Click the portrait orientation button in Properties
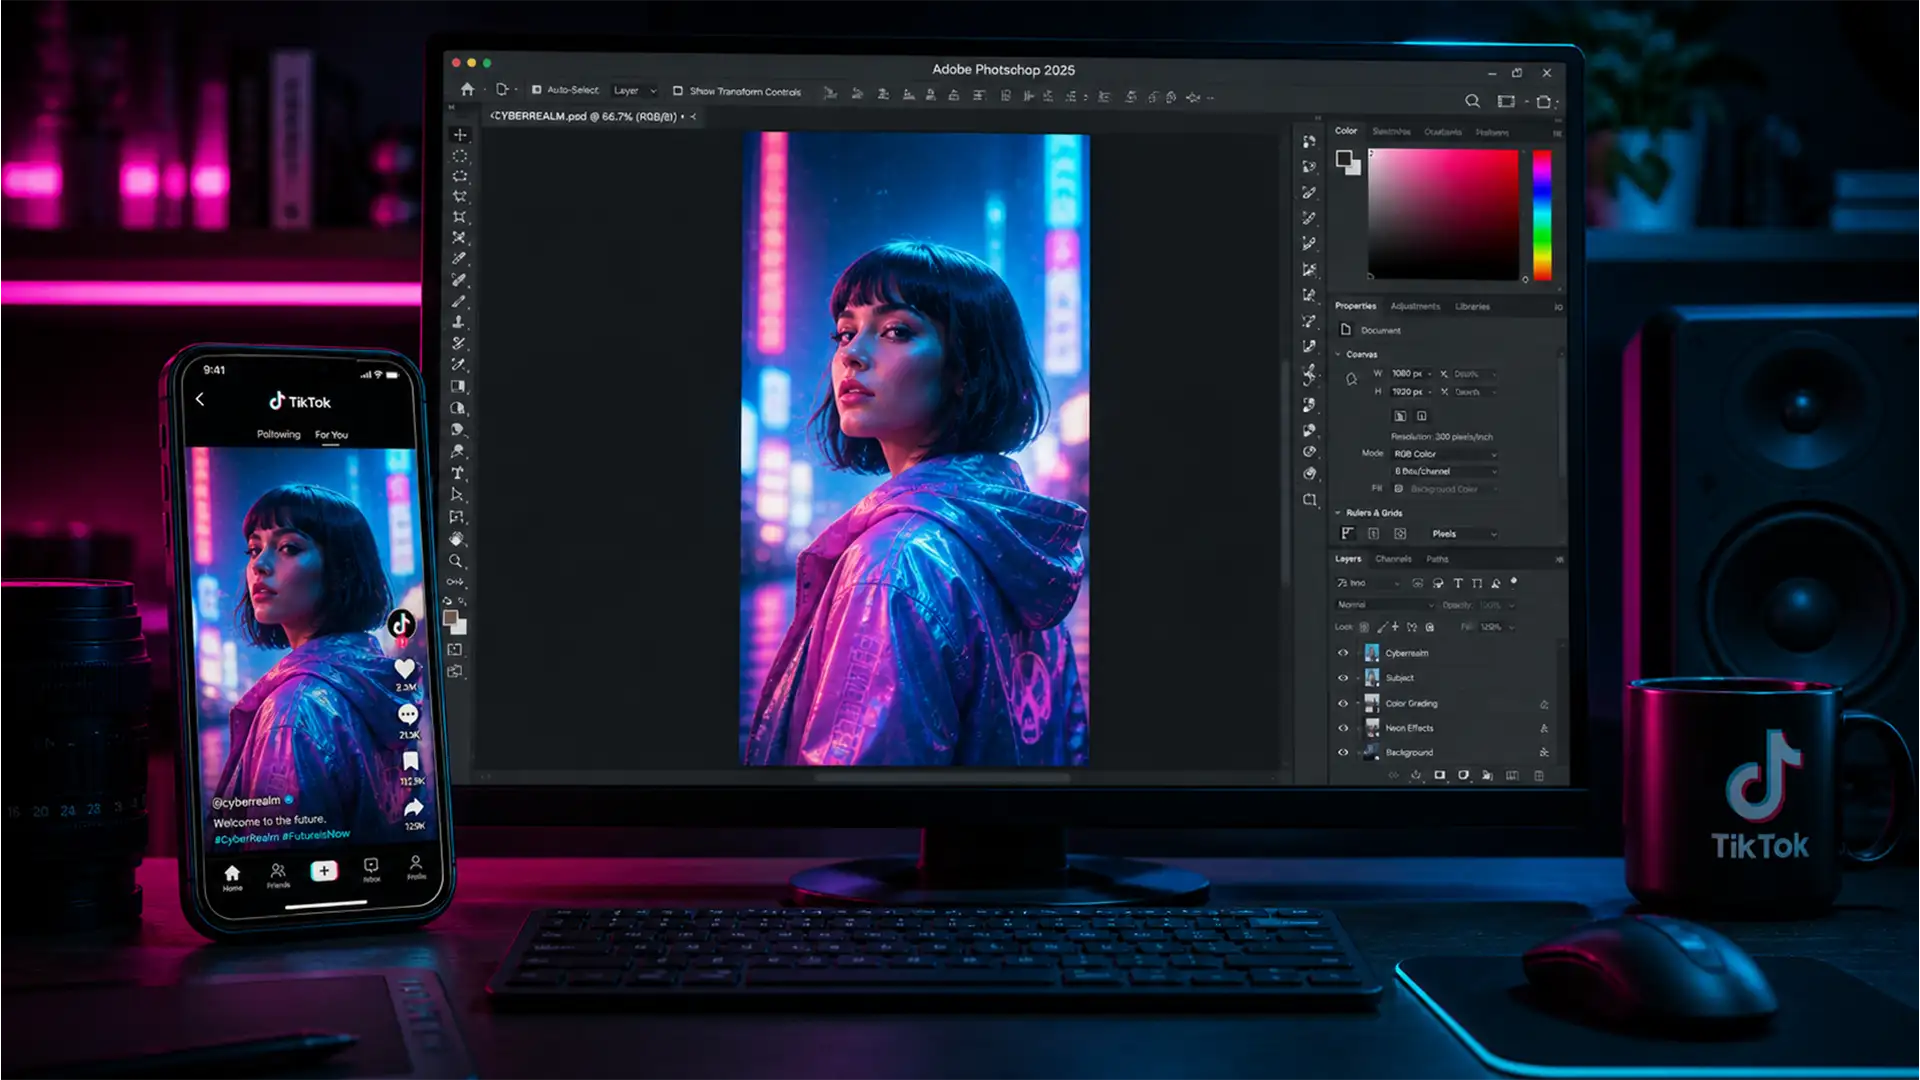The height and width of the screenshot is (1080, 1920). (x=1399, y=416)
